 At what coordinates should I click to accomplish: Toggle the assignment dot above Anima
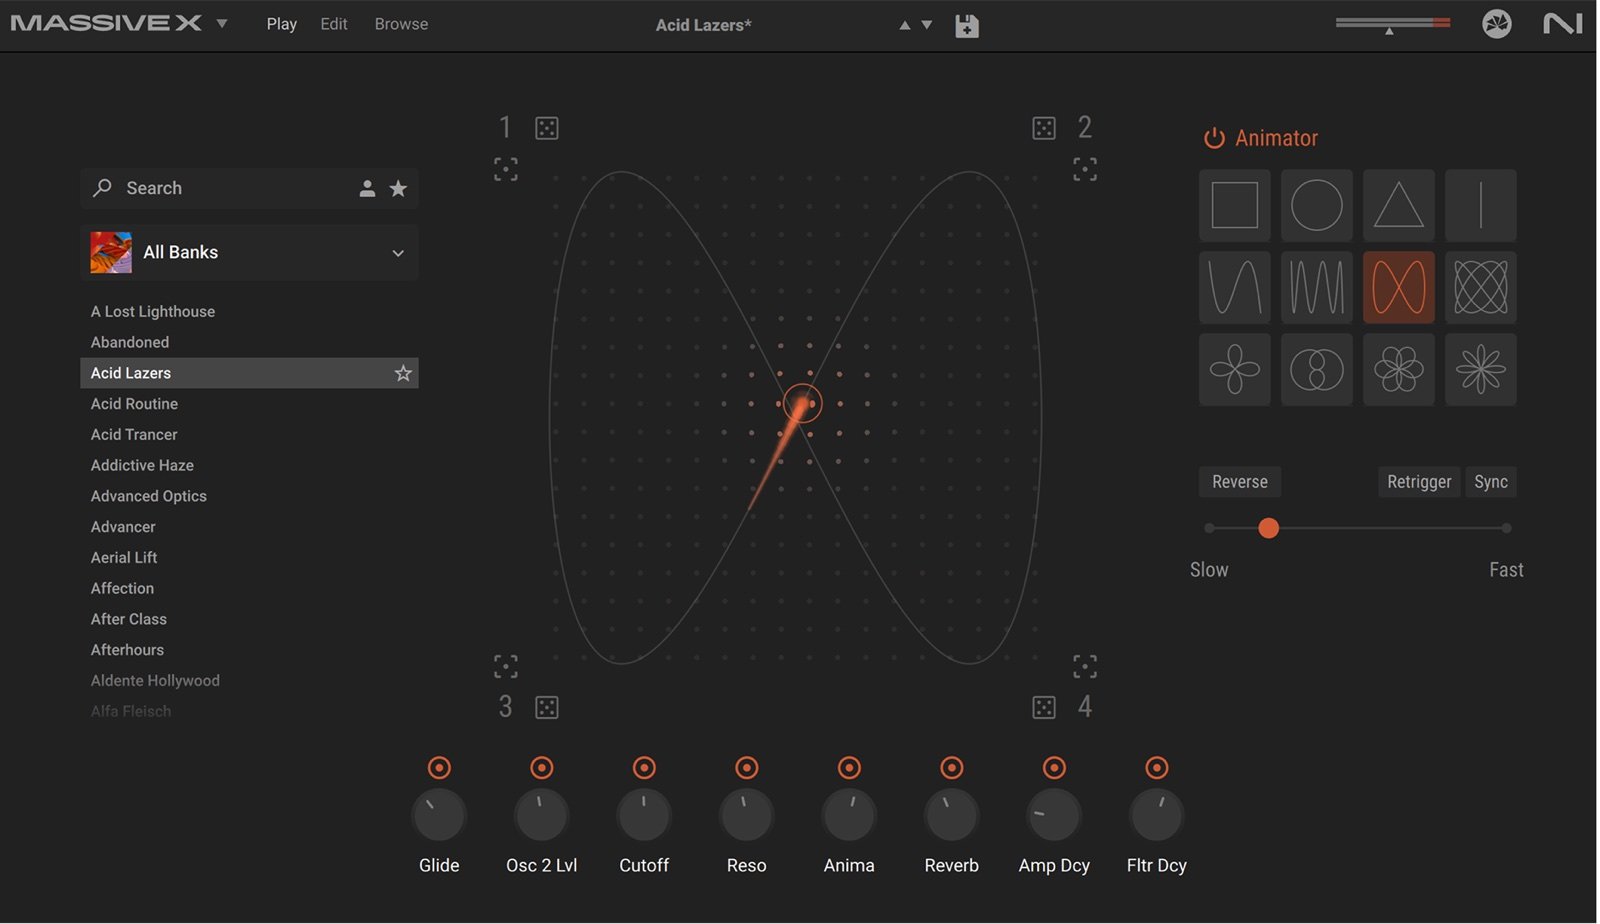pyautogui.click(x=849, y=767)
